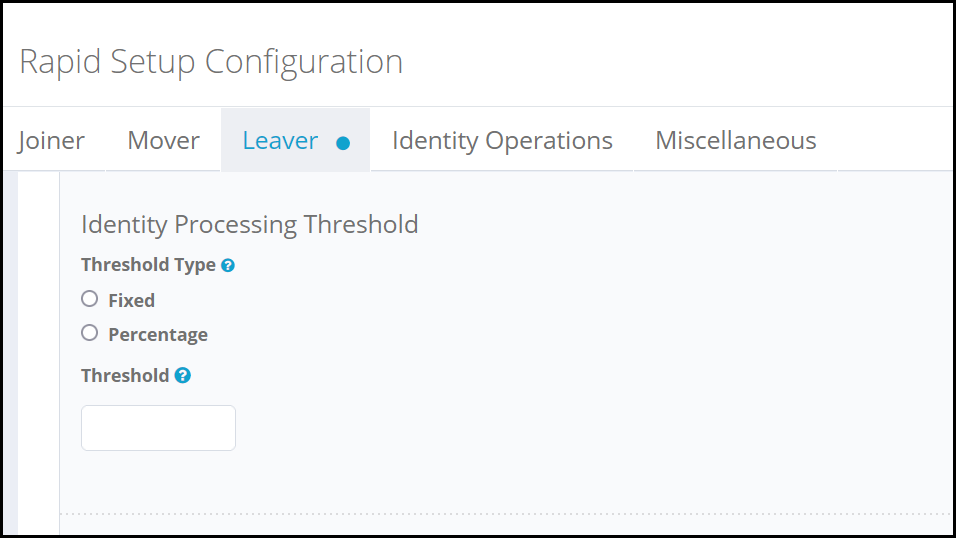Click empty tab bar area right of Miscellaneous

tap(890, 141)
